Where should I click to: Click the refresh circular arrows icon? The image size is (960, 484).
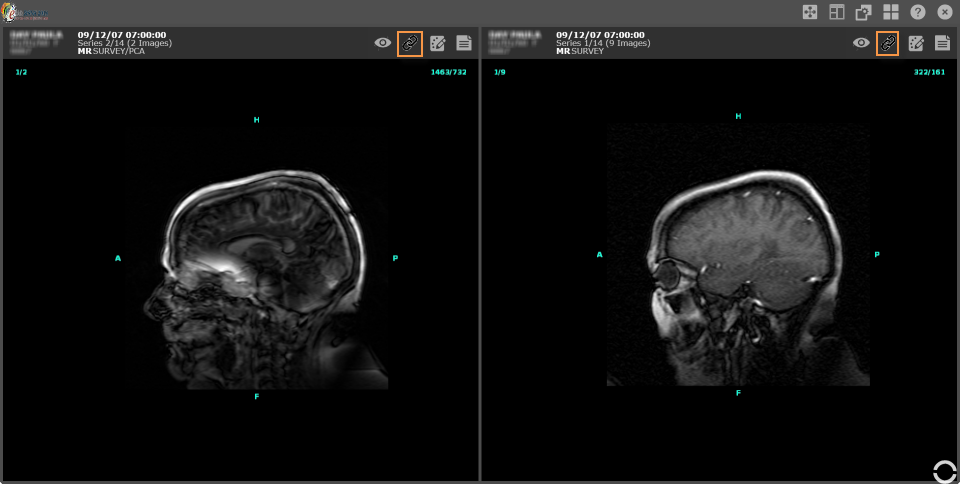tap(944, 470)
